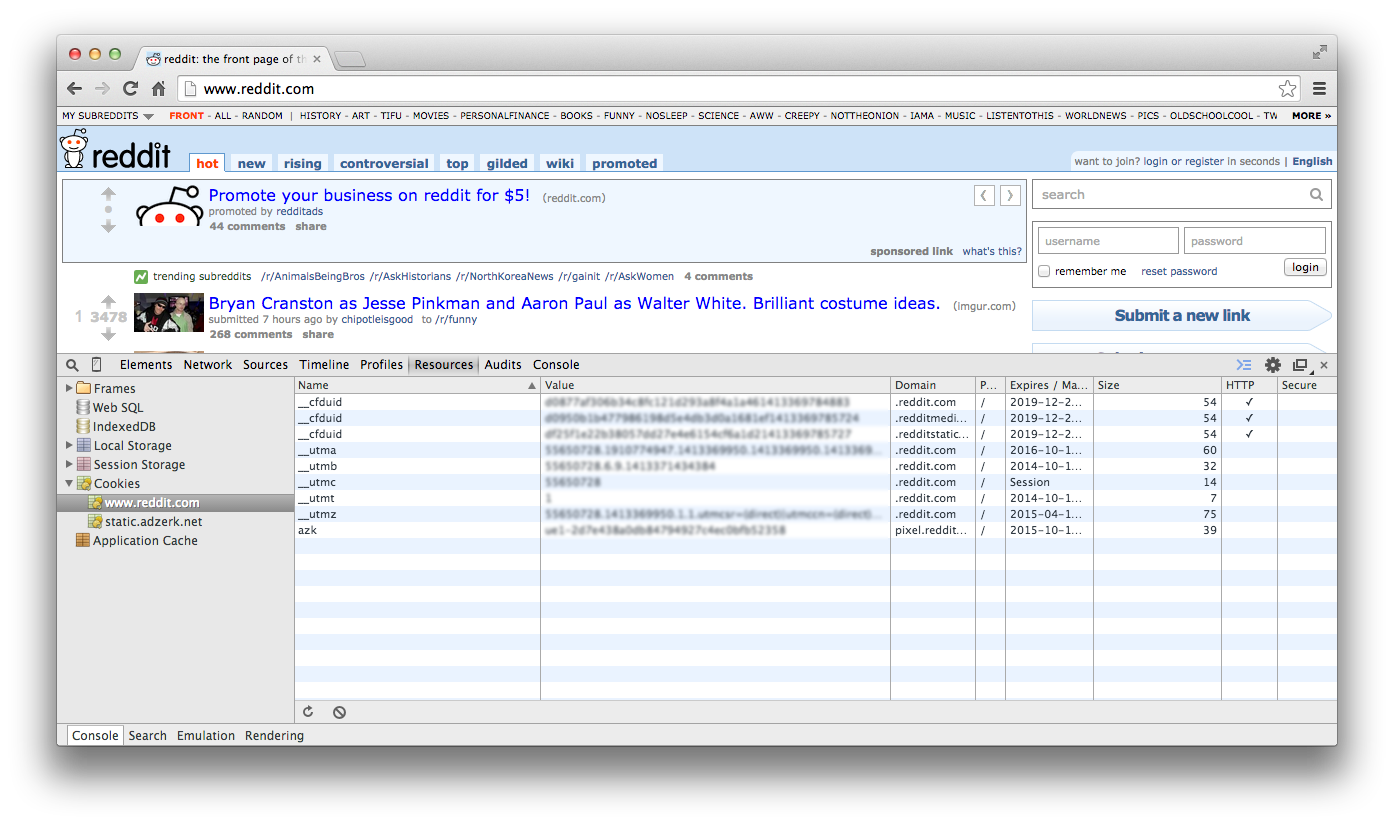The image size is (1394, 825).
Task: Bookmark the page with the star icon
Action: tap(1287, 89)
